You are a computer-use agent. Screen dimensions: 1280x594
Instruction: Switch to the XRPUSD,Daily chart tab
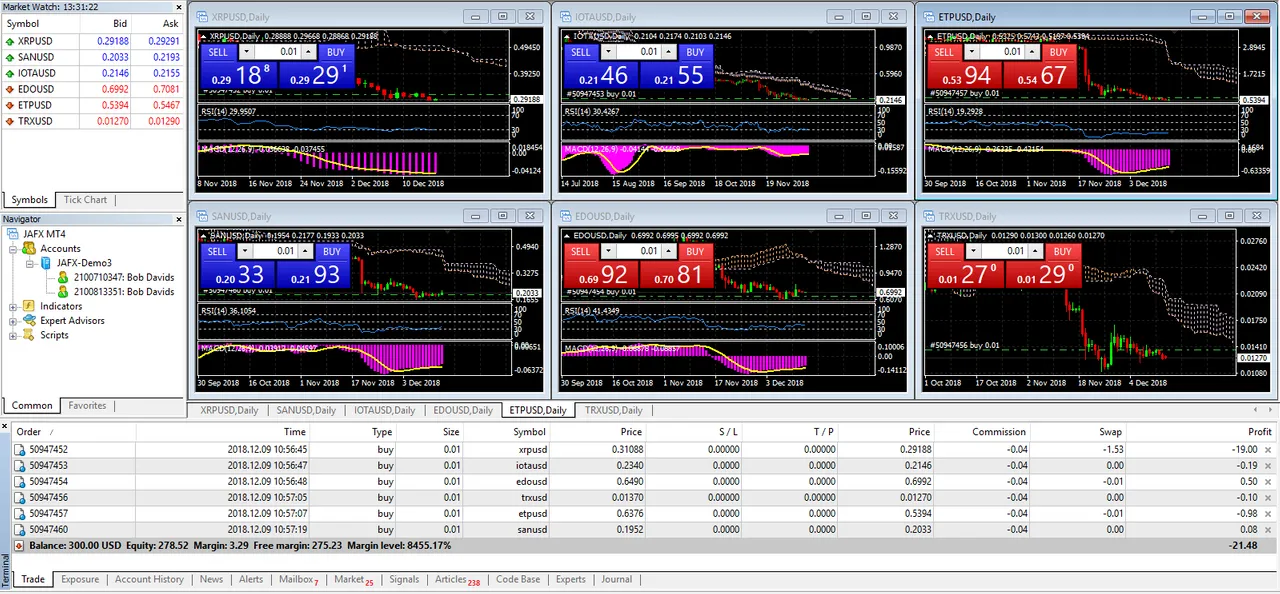229,410
